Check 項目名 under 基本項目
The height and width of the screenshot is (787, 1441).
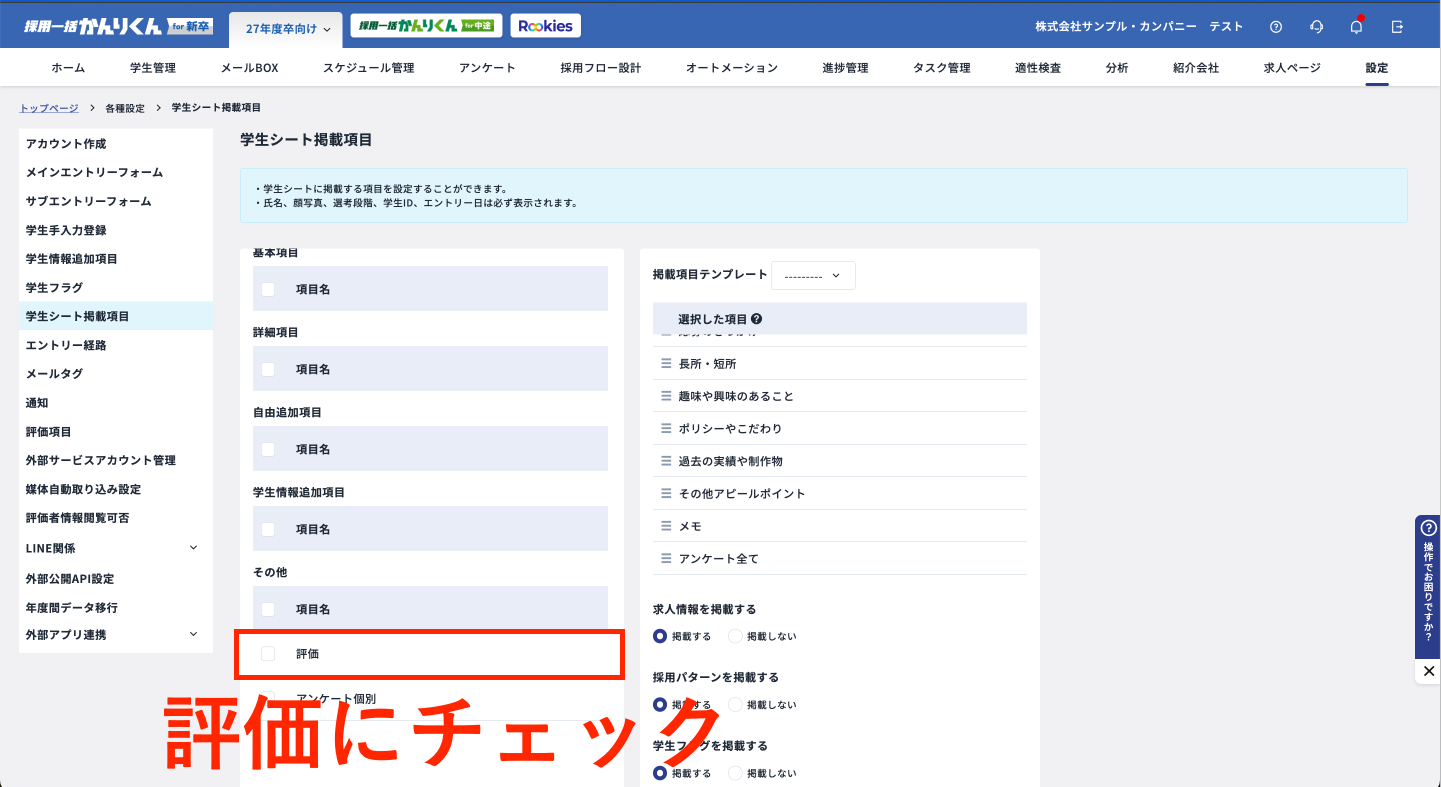pos(267,288)
